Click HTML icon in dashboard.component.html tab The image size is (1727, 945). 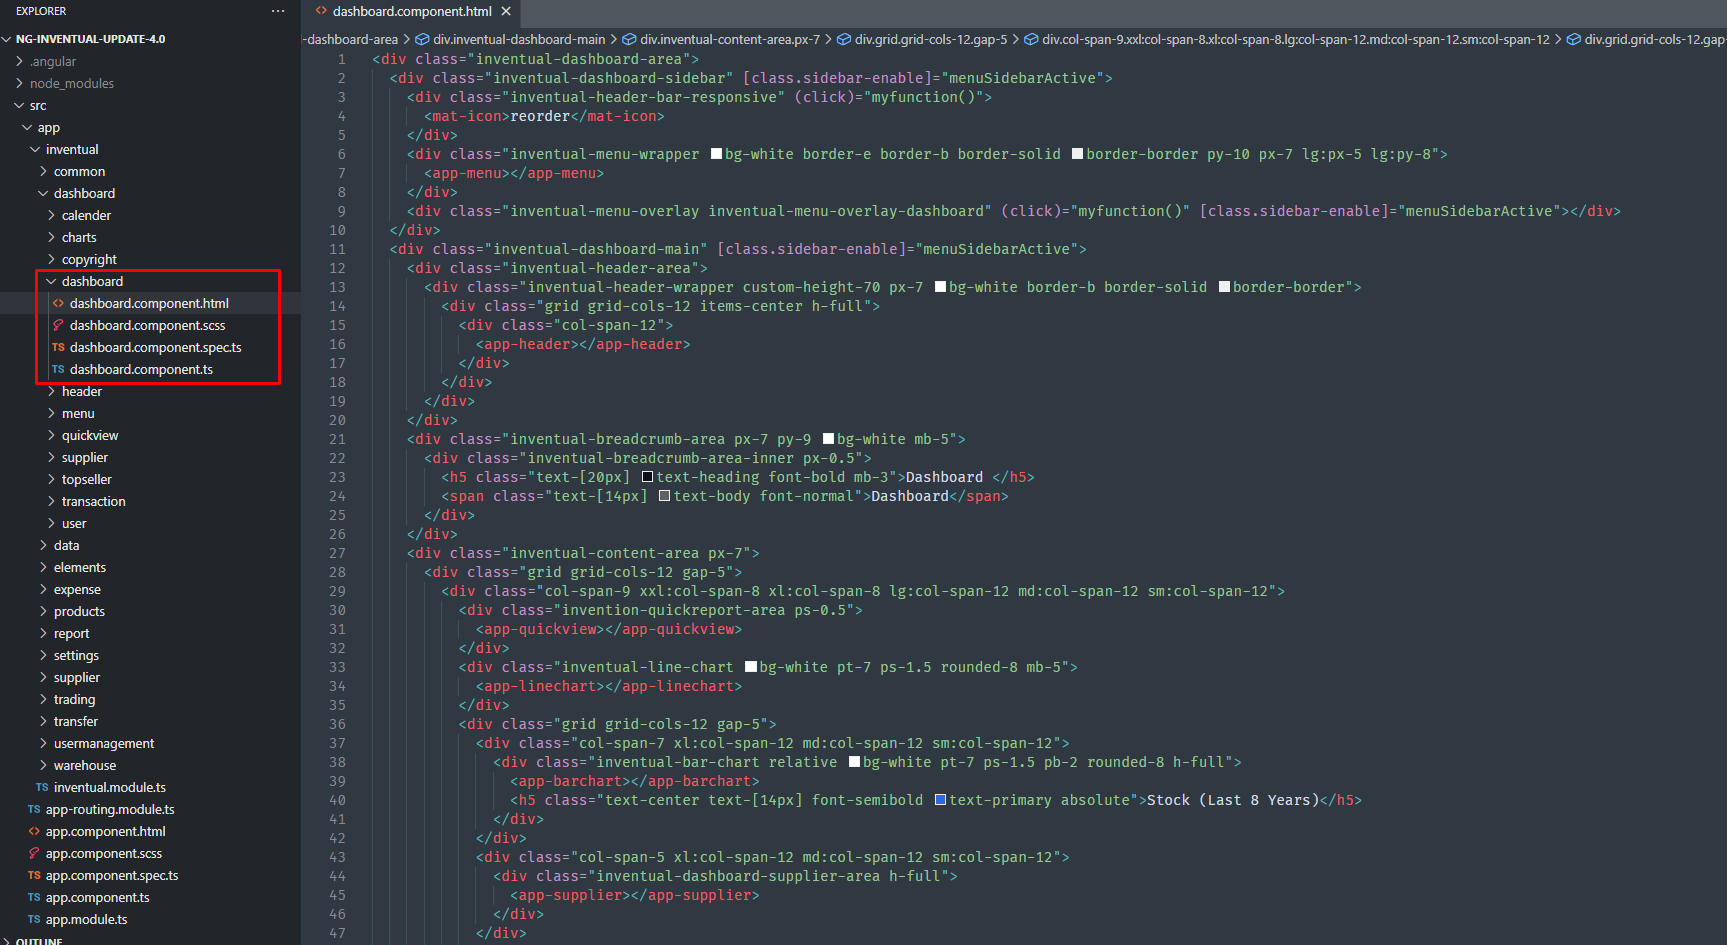pyautogui.click(x=321, y=11)
